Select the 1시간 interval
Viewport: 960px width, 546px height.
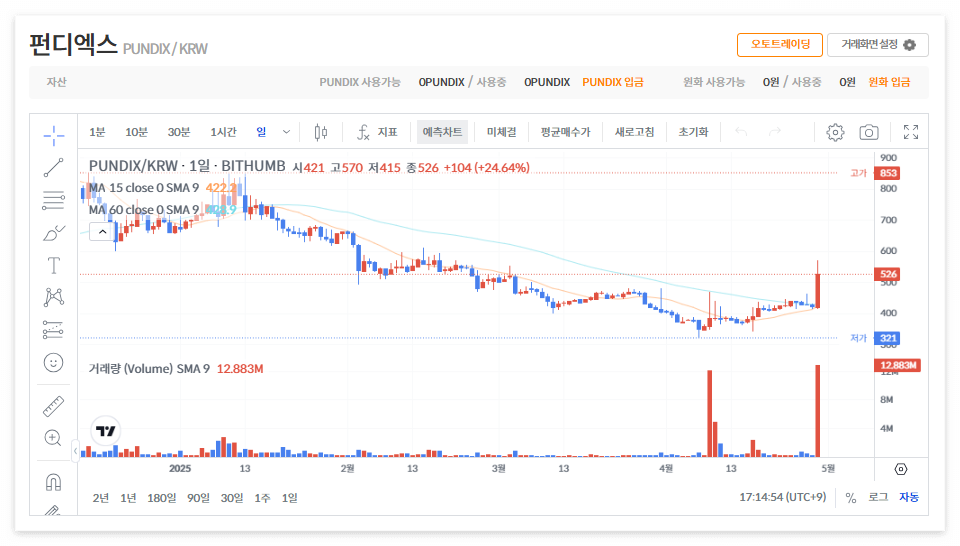pyautogui.click(x=223, y=132)
